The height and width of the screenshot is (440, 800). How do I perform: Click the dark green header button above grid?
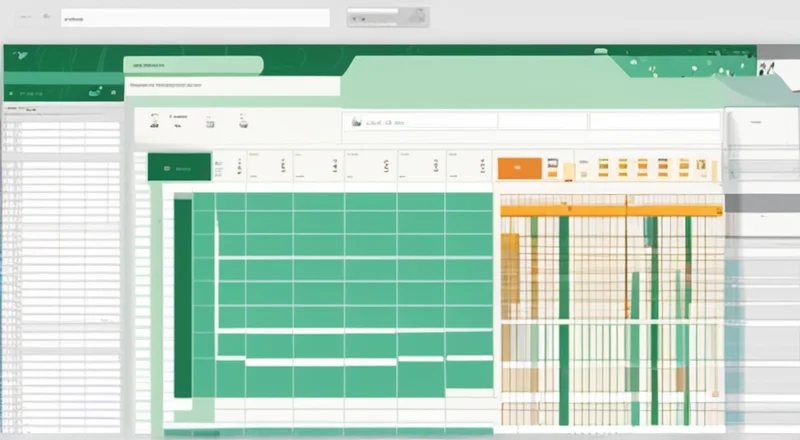tap(179, 167)
